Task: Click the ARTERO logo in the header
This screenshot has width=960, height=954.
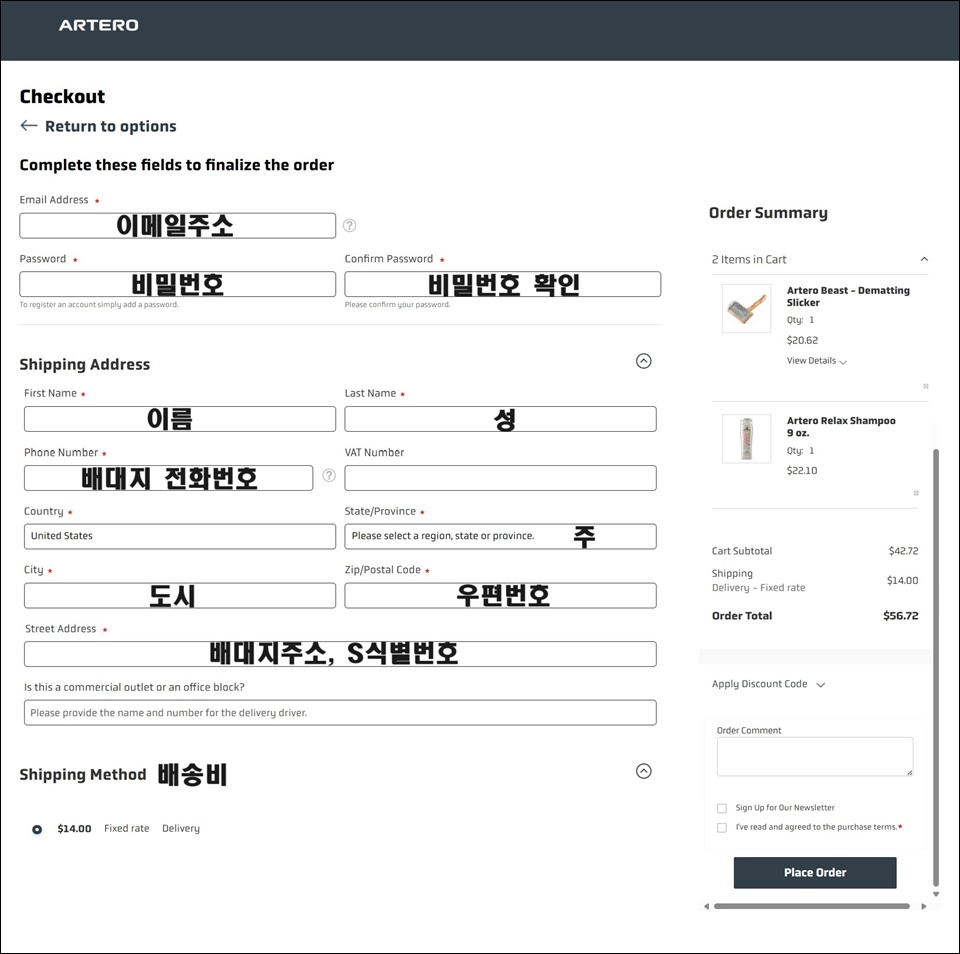Action: (x=99, y=25)
